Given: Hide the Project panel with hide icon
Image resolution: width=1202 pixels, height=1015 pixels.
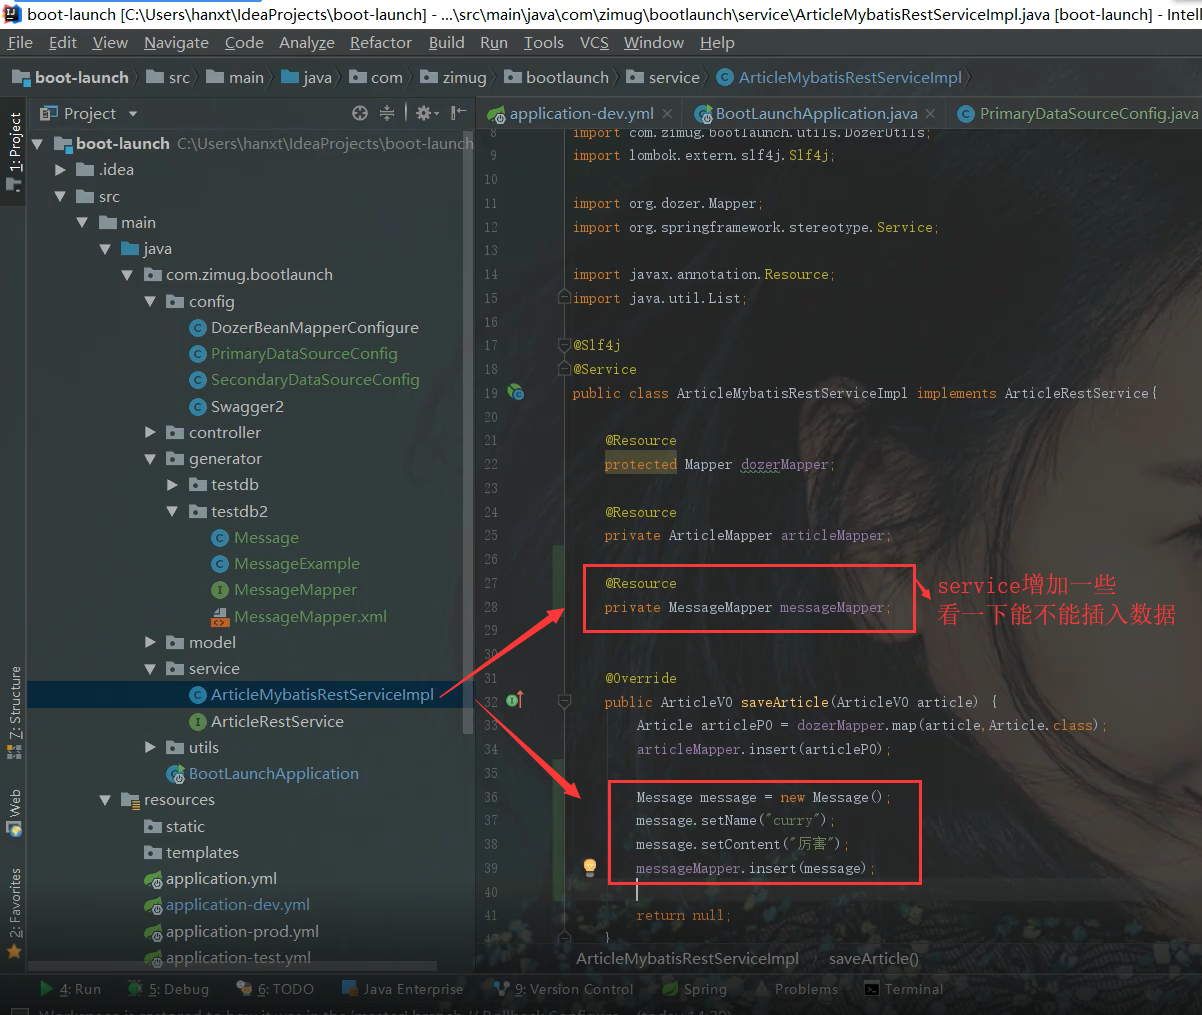Looking at the screenshot, I should coord(457,113).
